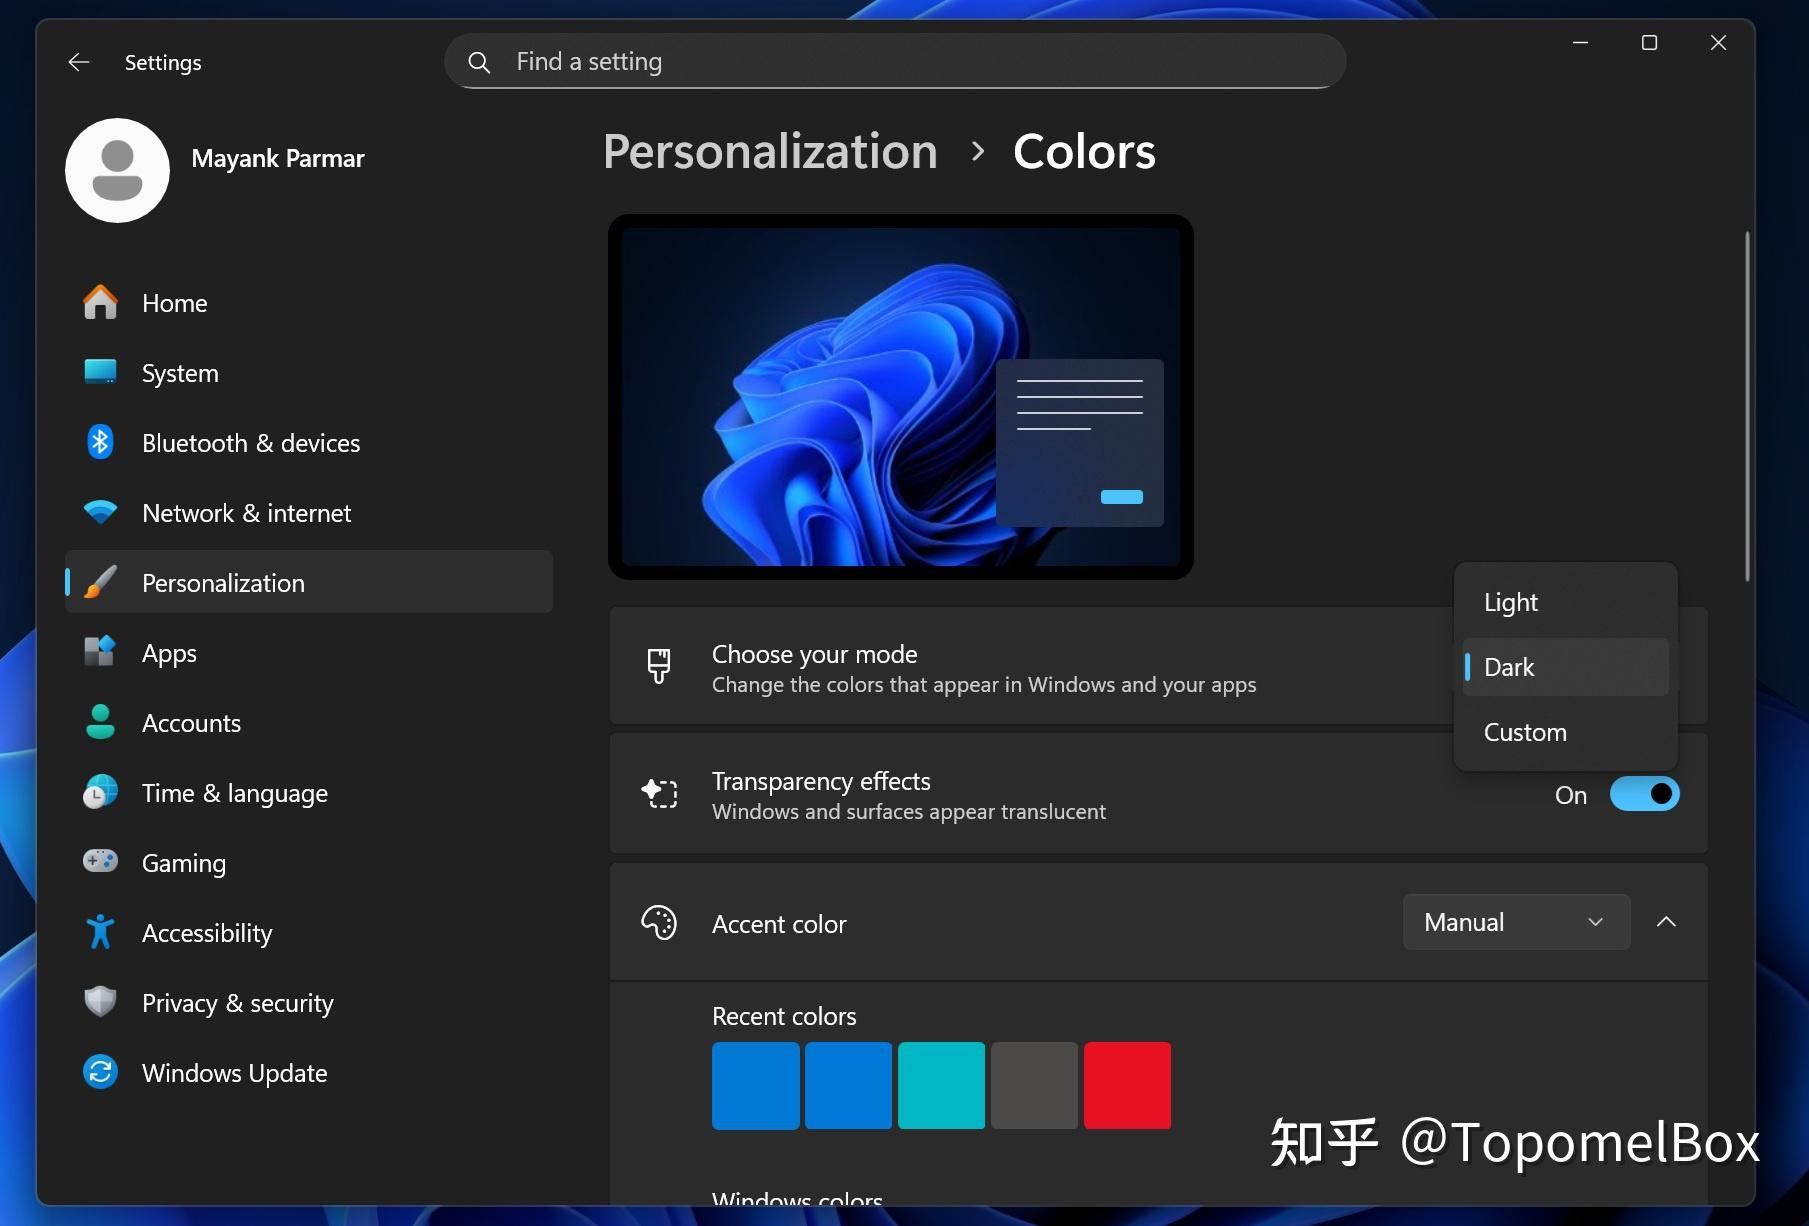
Task: Close the Settings window
Action: pos(1718,42)
